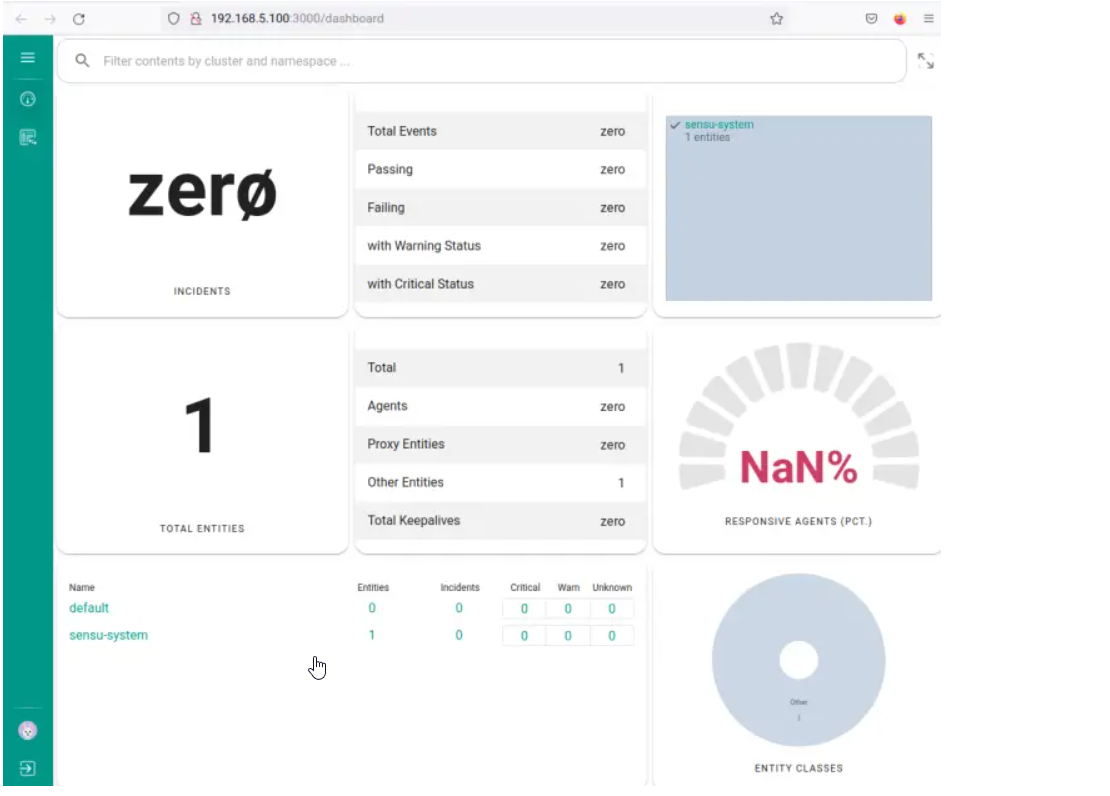Click the dashboard gauge icon in sidebar
Viewport: 1110px width, 796px height.
tap(28, 99)
